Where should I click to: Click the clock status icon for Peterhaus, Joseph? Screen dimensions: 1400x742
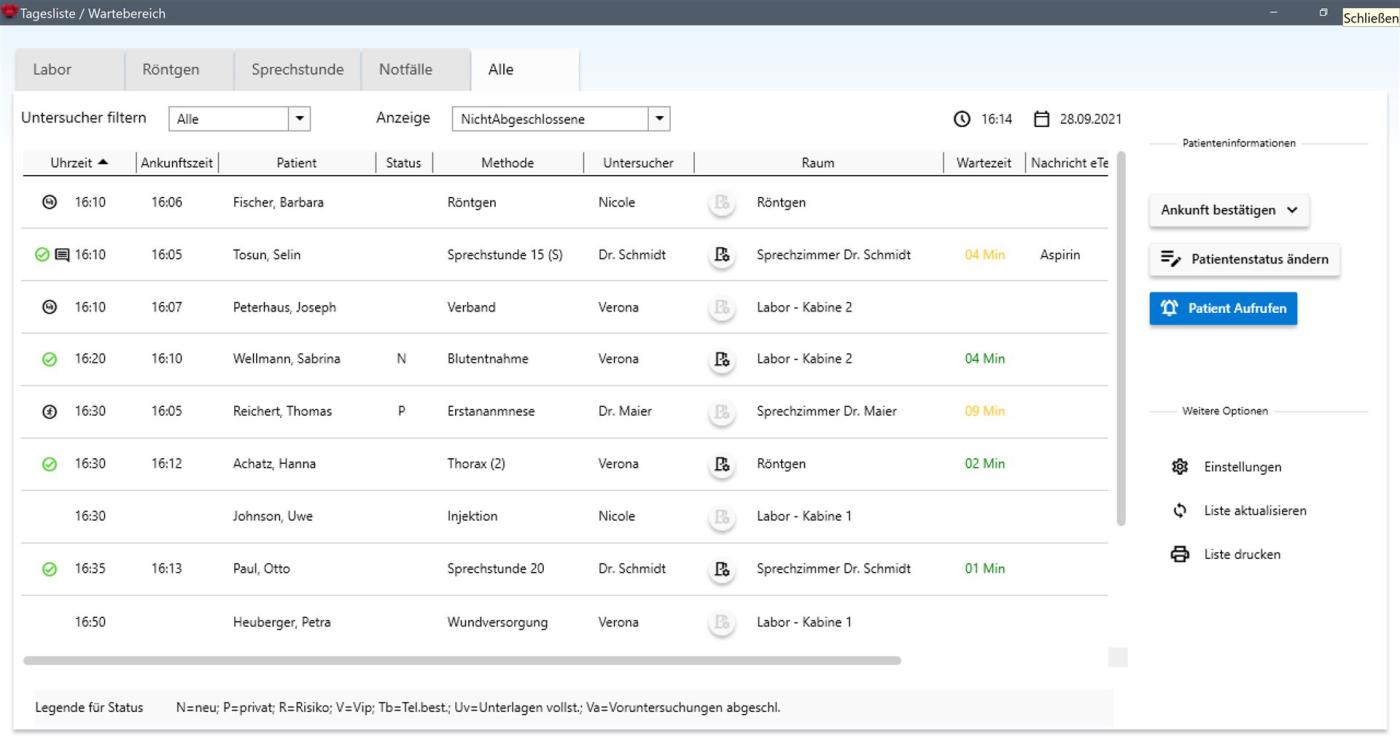[49, 307]
